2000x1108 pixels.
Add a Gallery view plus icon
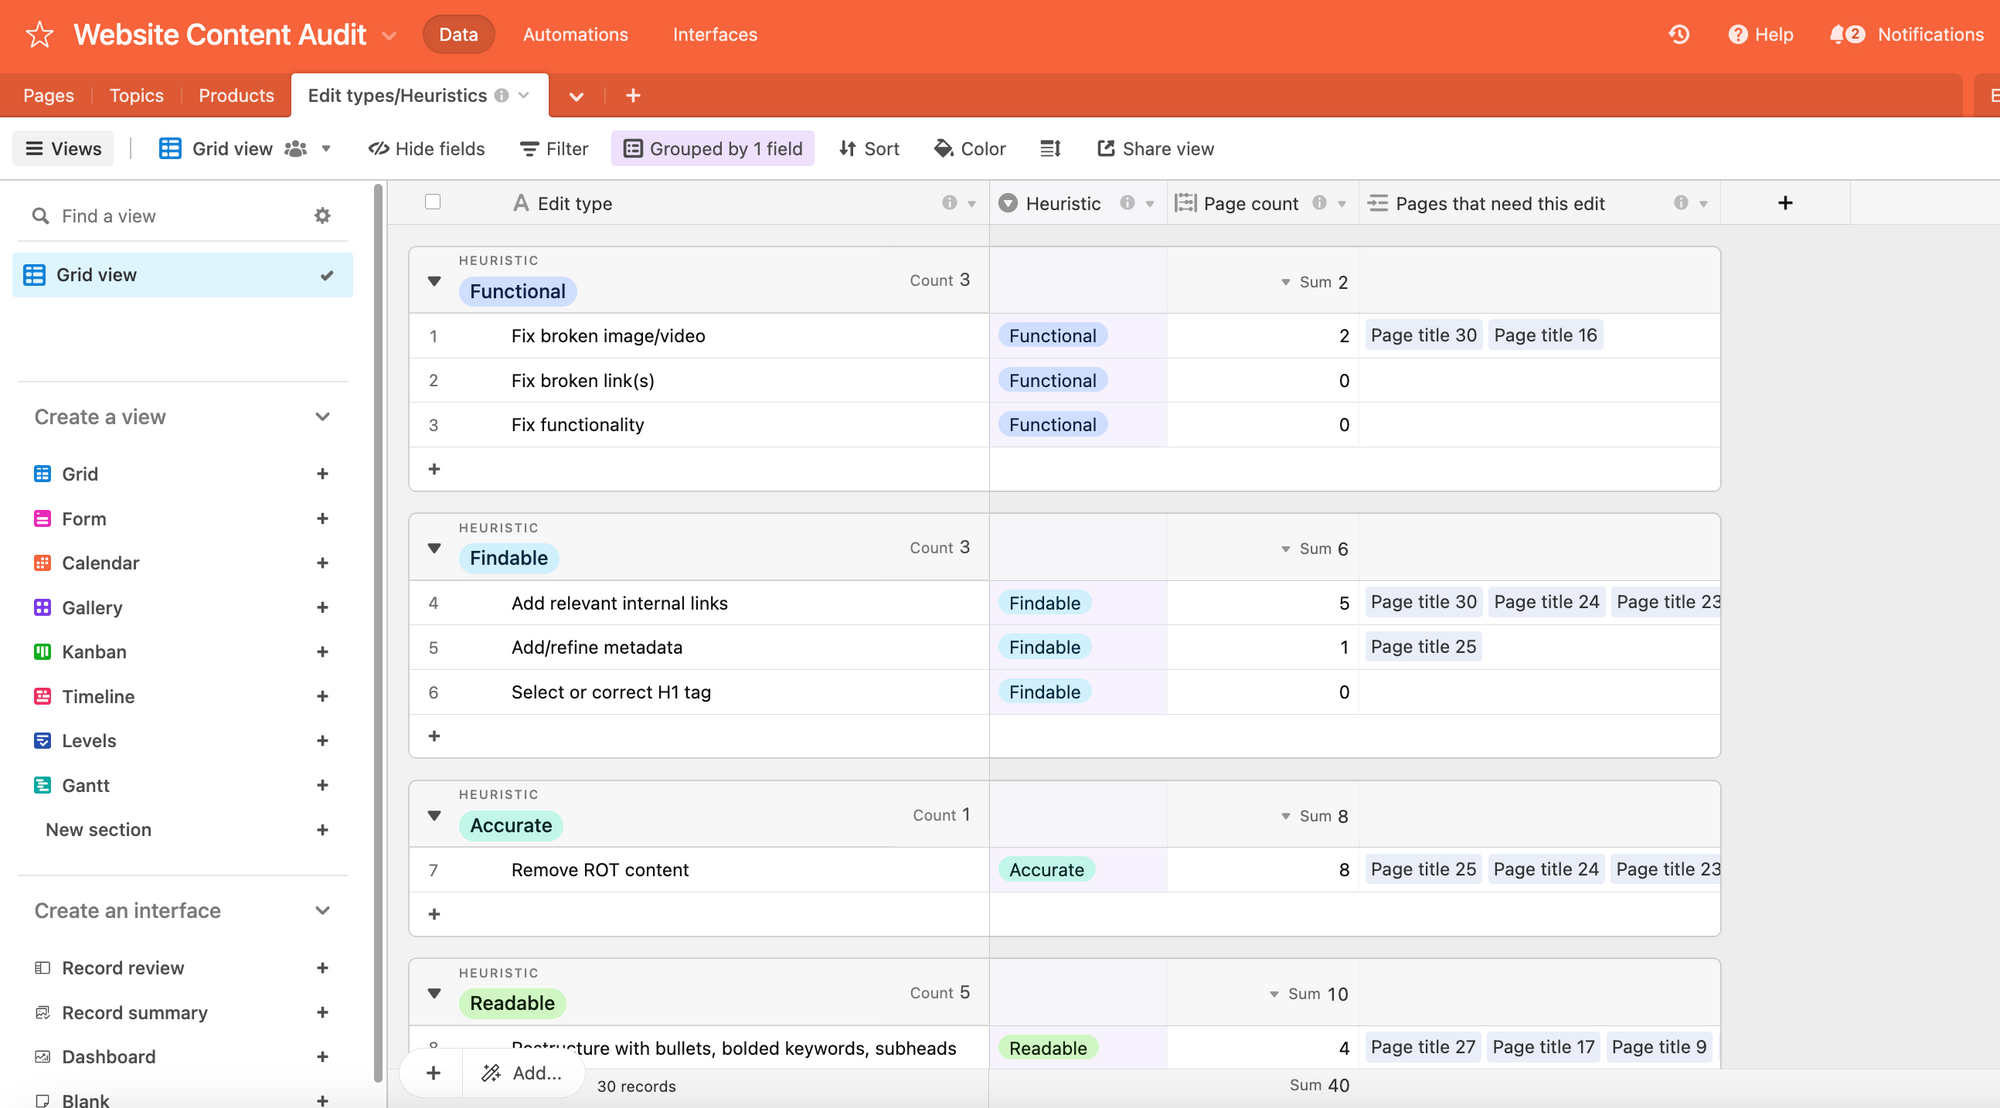322,608
